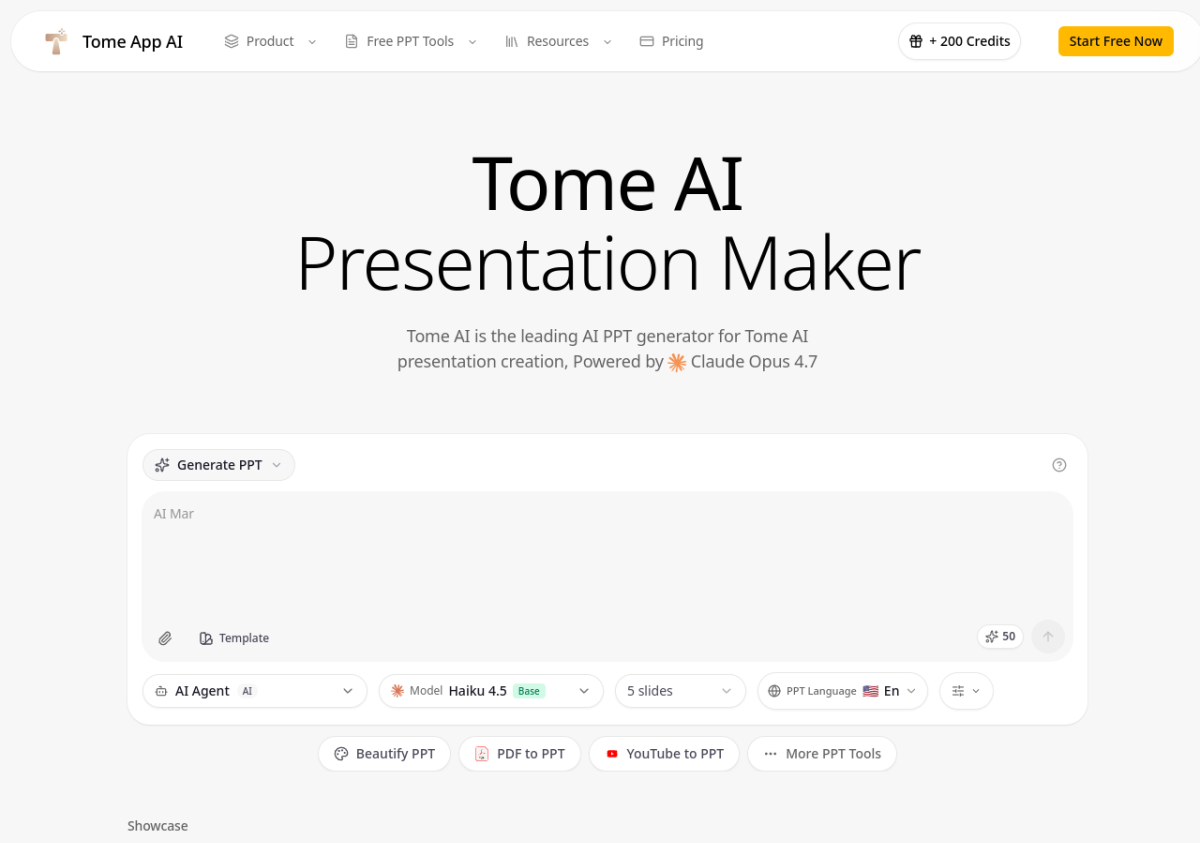Click the Tome AI headline text
This screenshot has width=1200, height=843.
click(607, 184)
